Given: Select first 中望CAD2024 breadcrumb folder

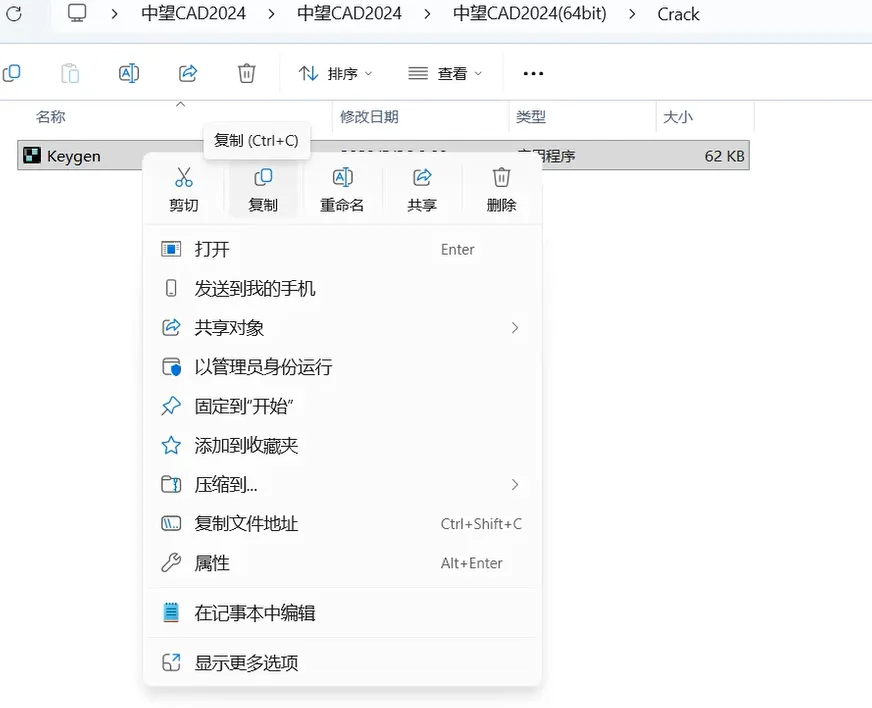Looking at the screenshot, I should pos(194,13).
